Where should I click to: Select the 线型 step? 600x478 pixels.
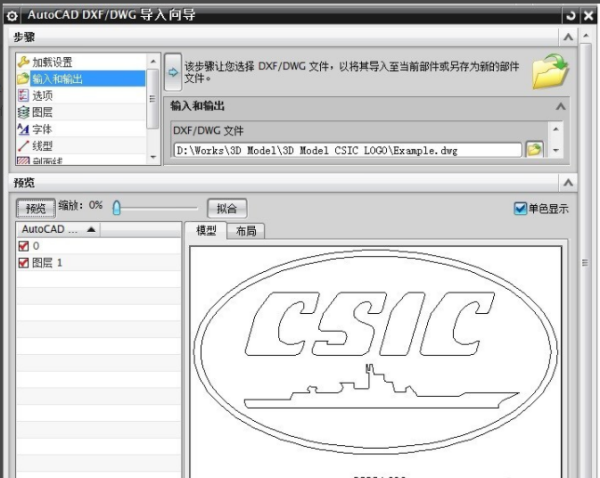click(x=81, y=146)
